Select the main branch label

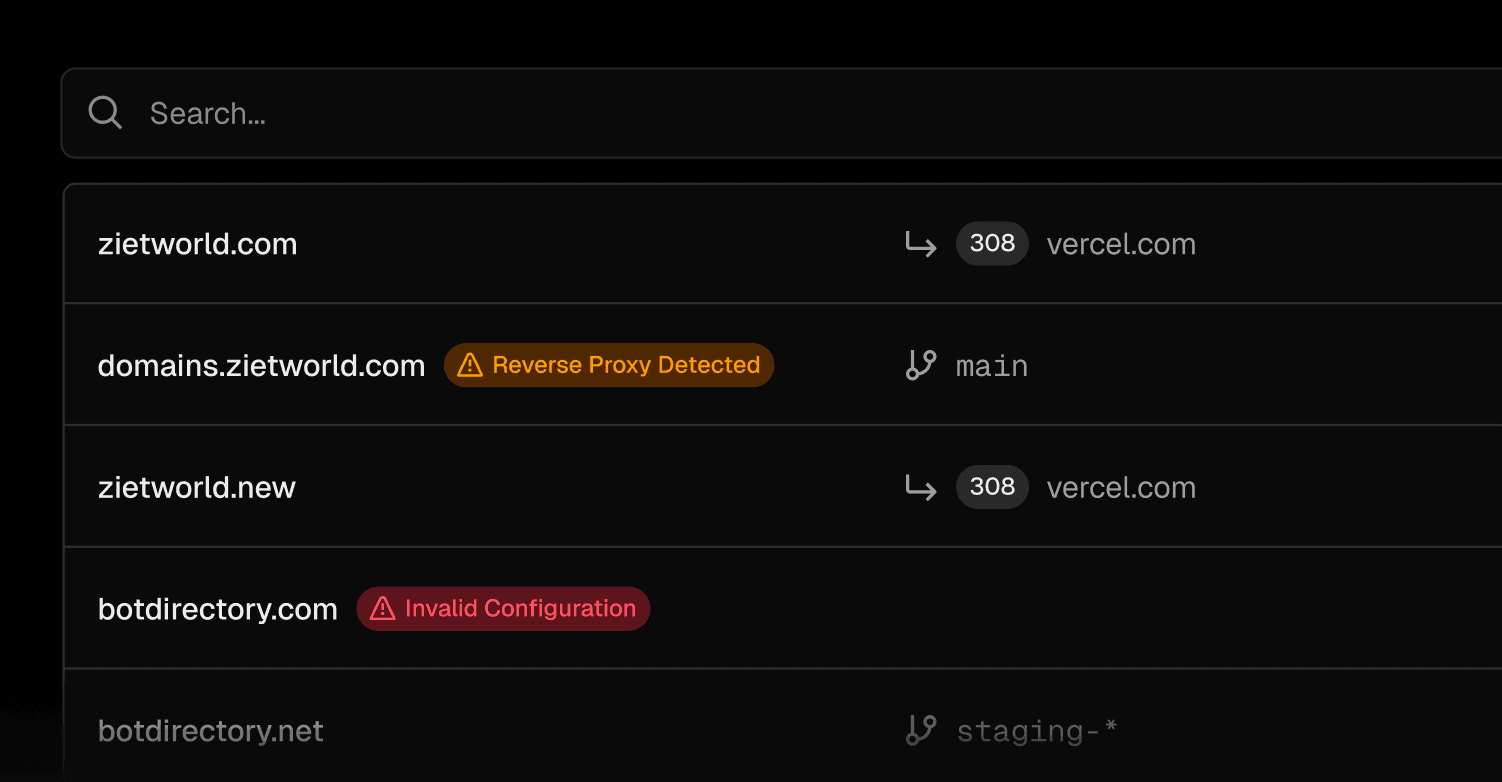tap(992, 366)
